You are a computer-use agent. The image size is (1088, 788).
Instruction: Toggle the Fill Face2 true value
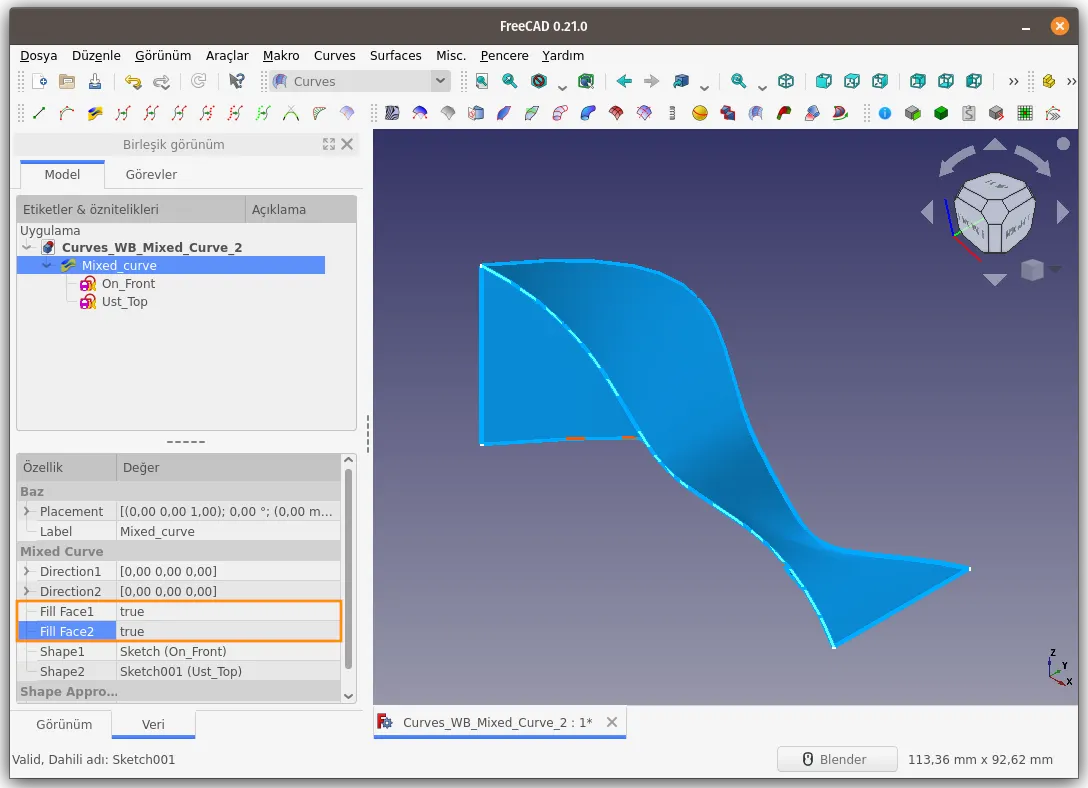tap(228, 631)
